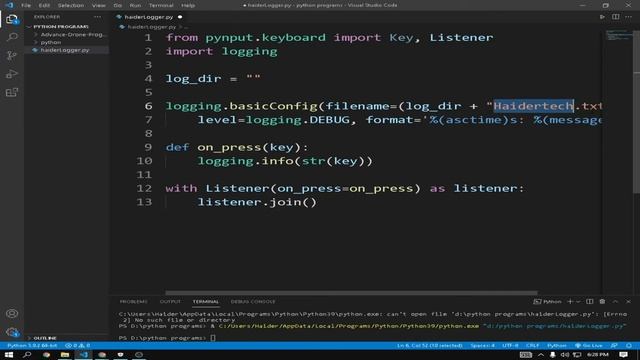Screen dimensions: 640x360
Task: Open the Accounts menu in activity bar
Action: (12, 313)
